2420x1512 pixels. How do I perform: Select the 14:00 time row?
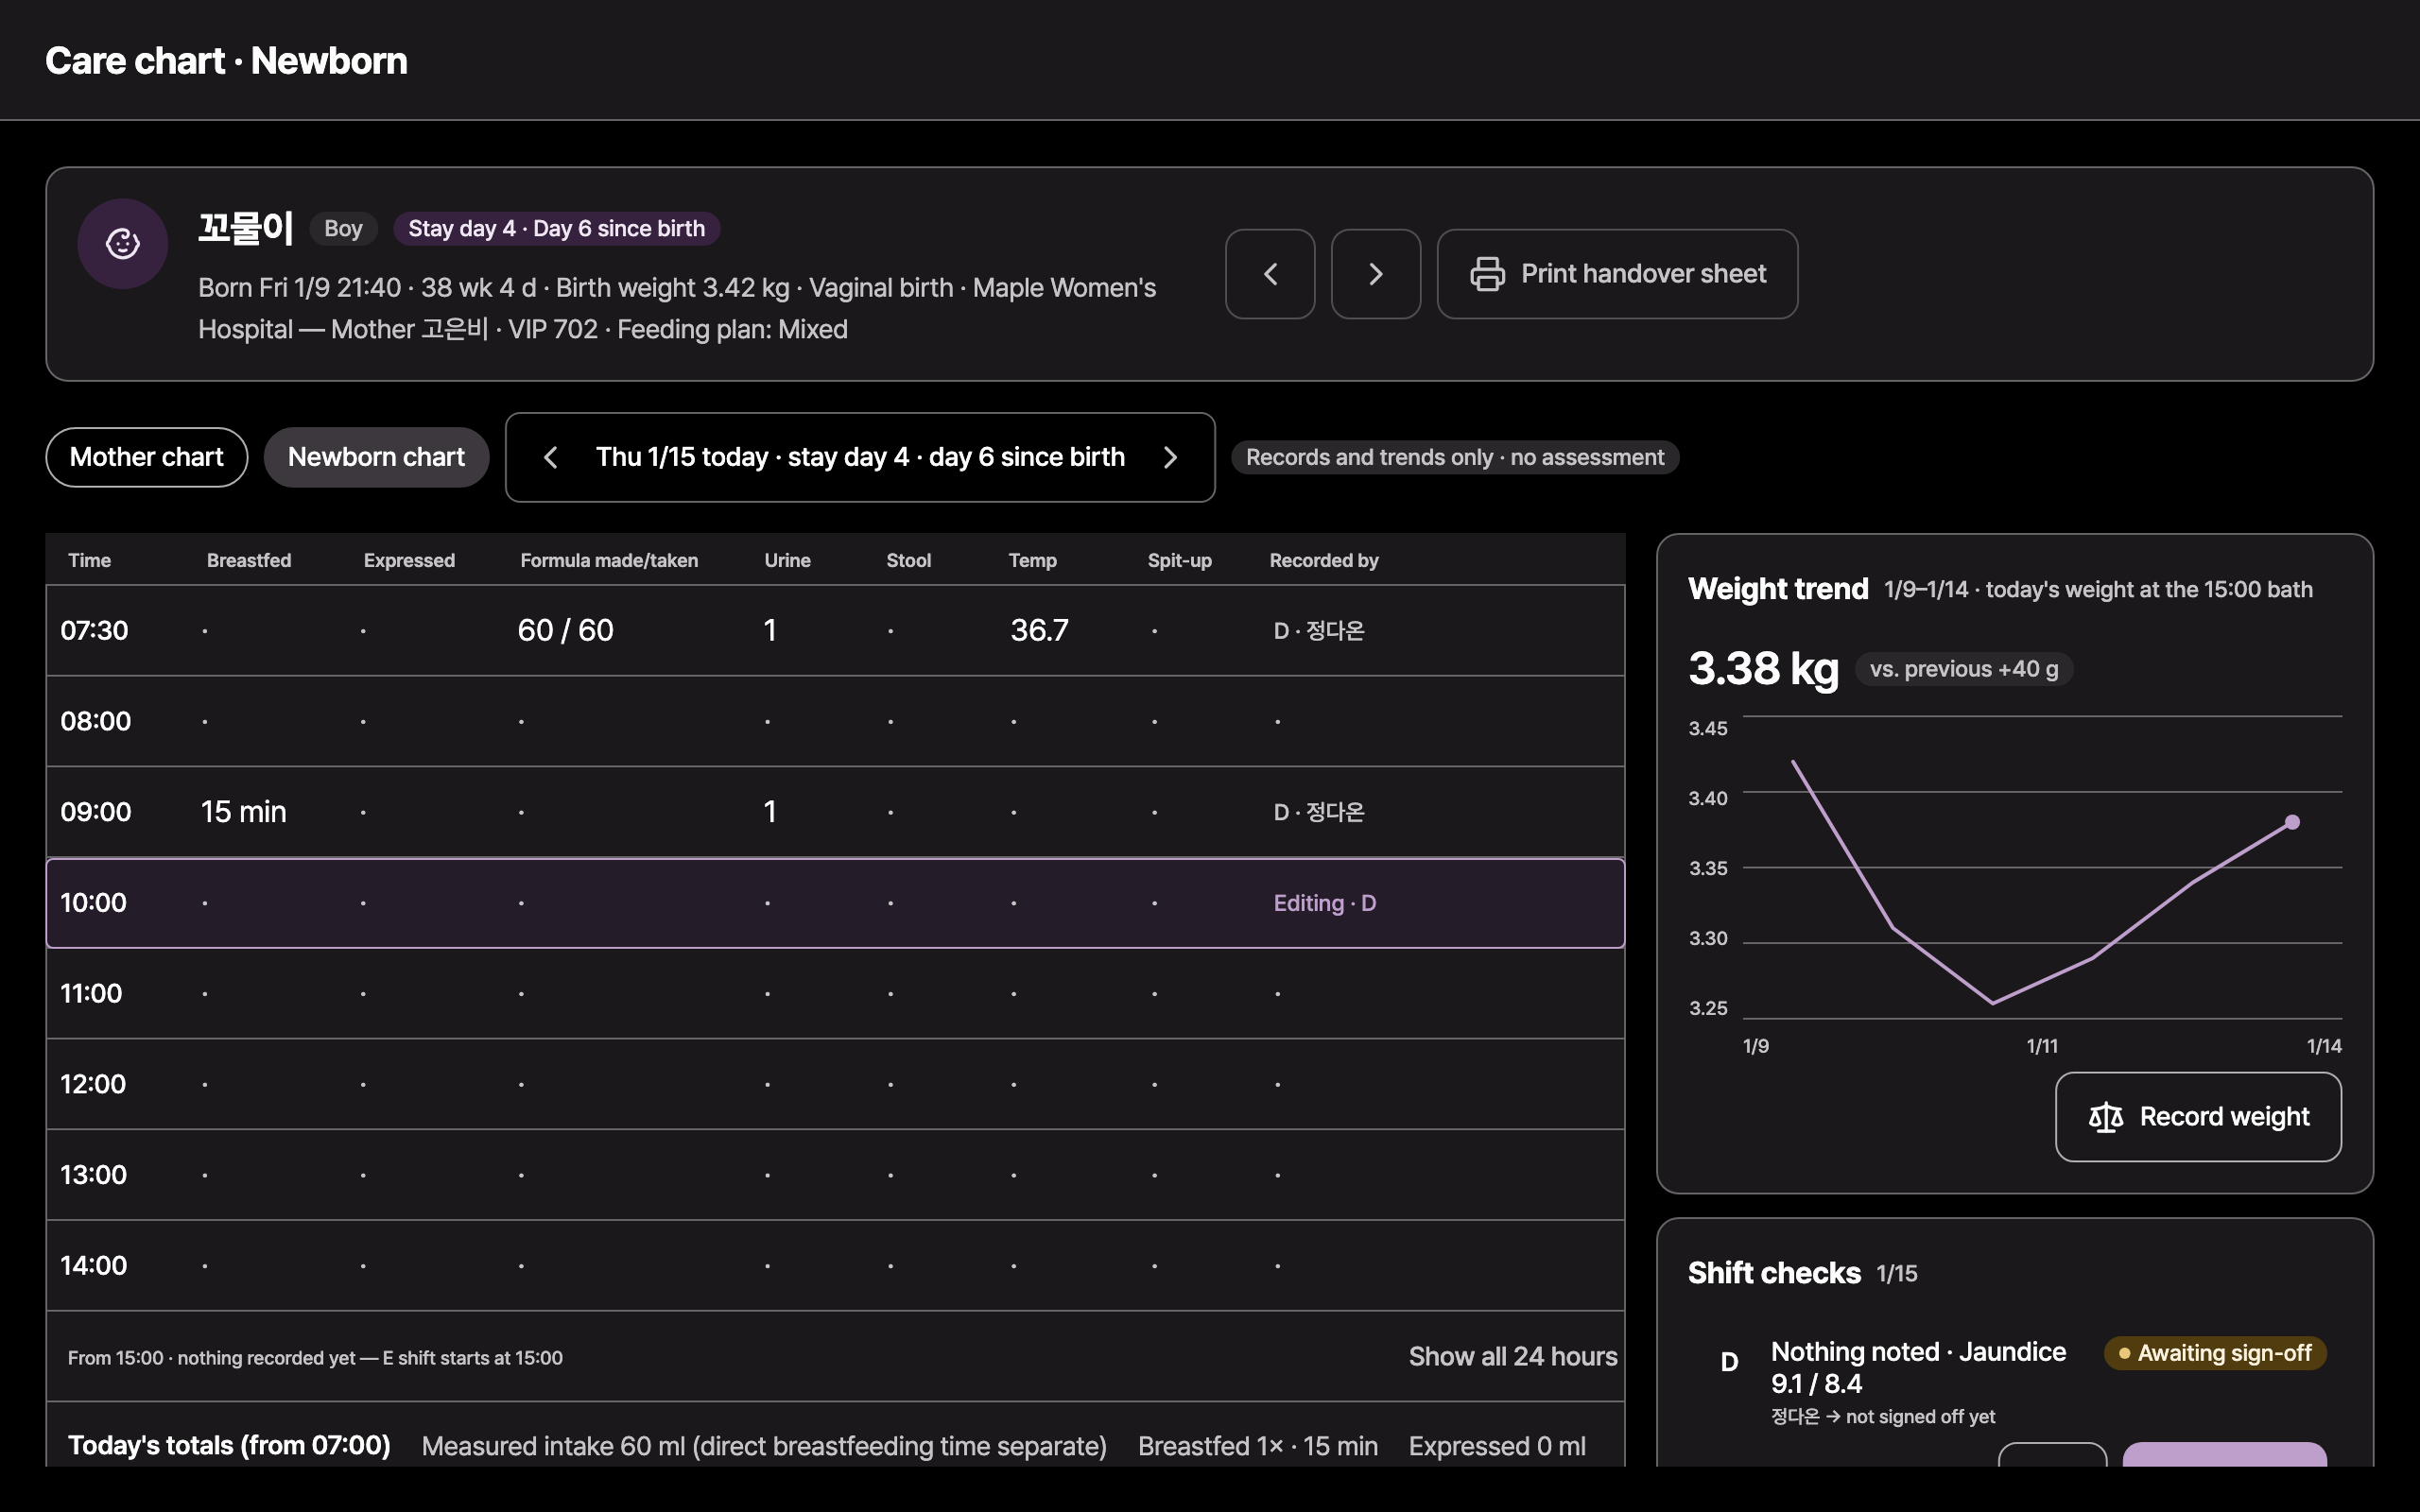835,1265
